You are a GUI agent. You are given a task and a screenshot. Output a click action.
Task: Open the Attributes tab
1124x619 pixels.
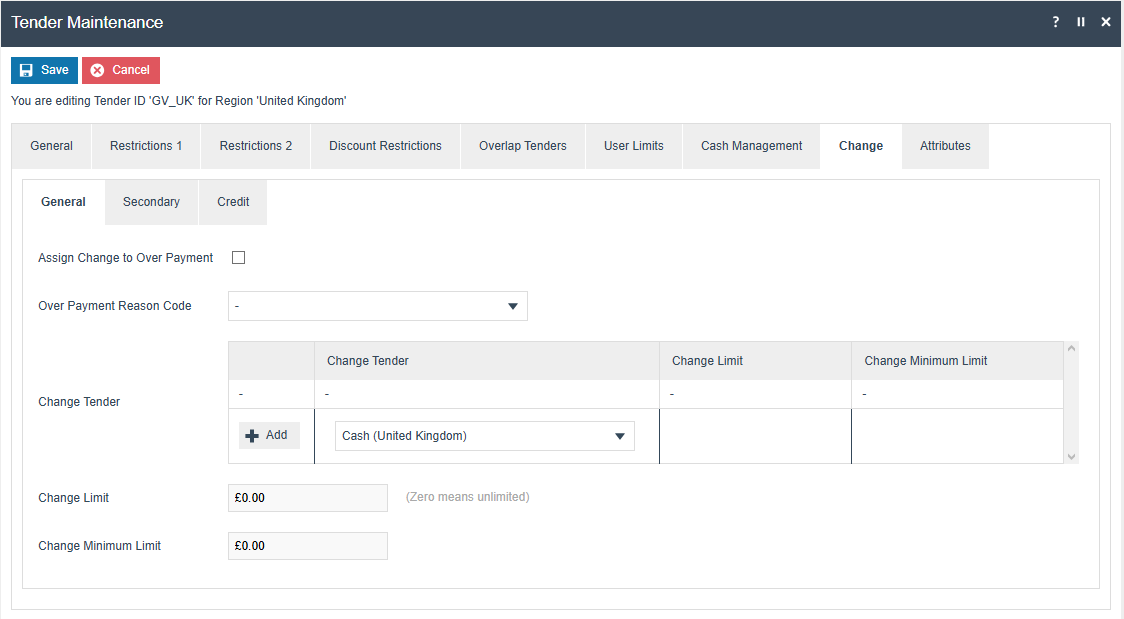click(x=946, y=146)
